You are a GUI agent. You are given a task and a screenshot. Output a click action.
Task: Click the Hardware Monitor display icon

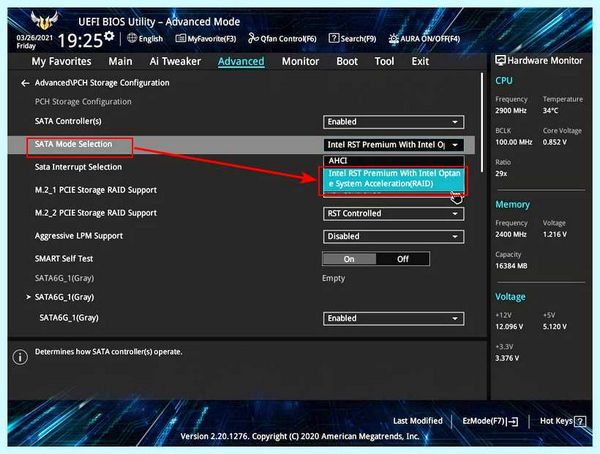pyautogui.click(x=500, y=60)
